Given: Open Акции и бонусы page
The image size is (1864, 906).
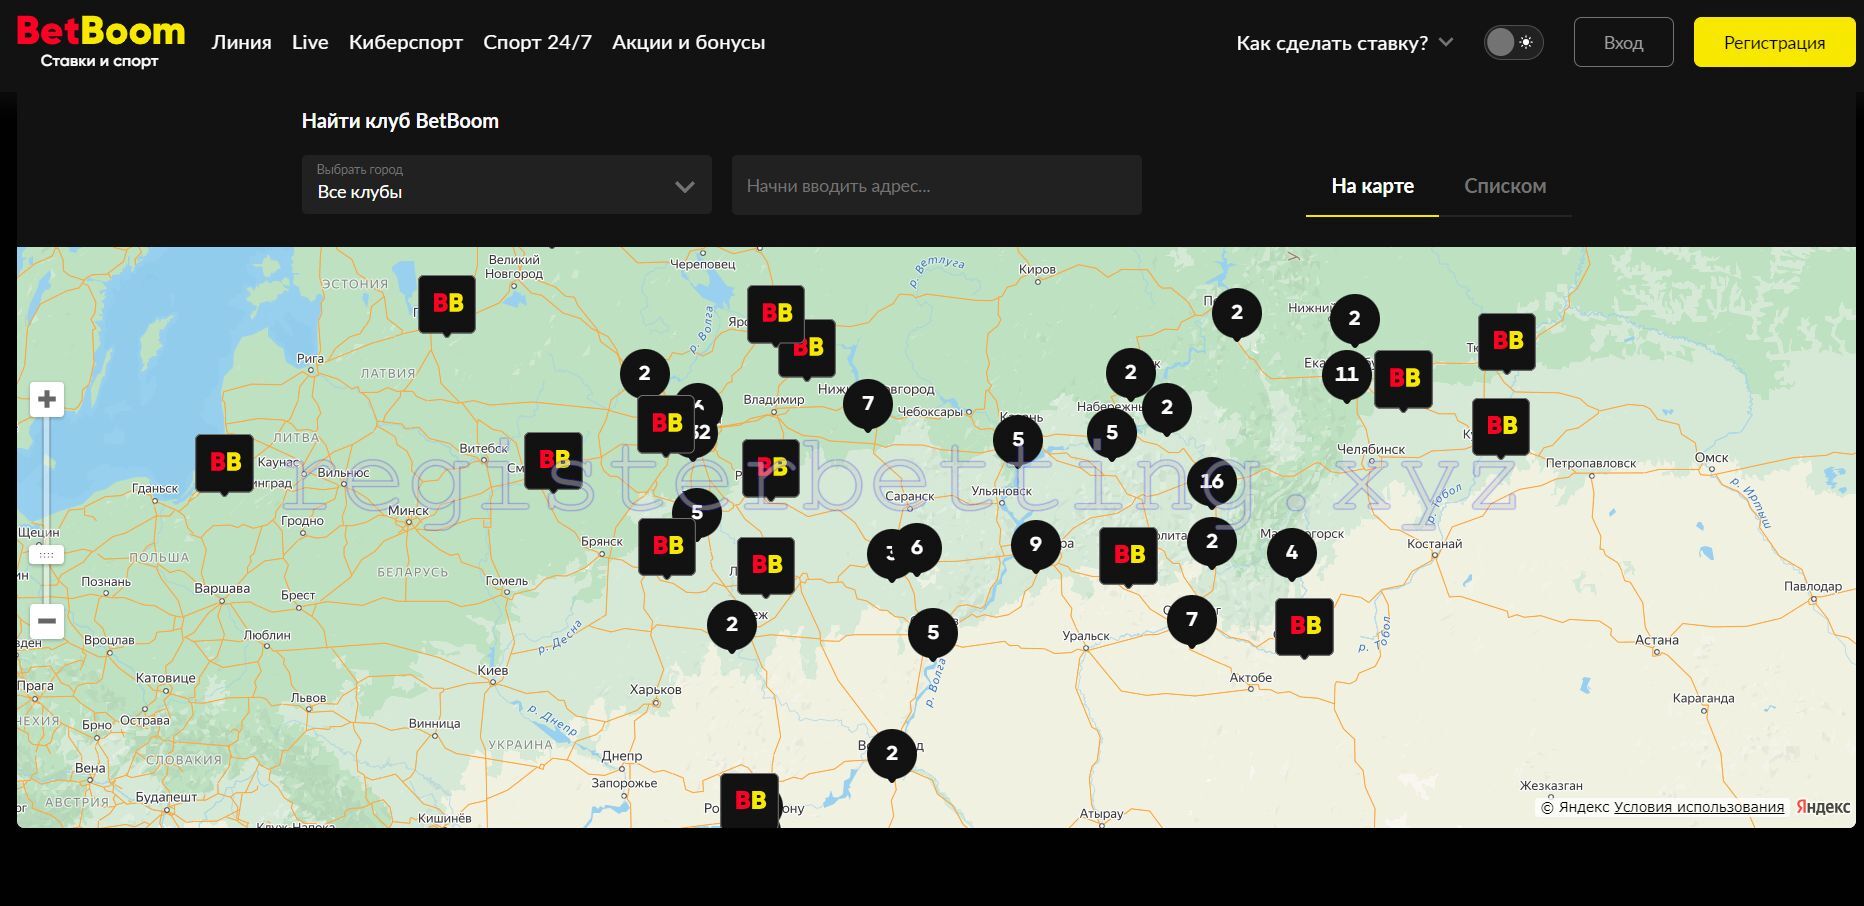Looking at the screenshot, I should (x=688, y=42).
